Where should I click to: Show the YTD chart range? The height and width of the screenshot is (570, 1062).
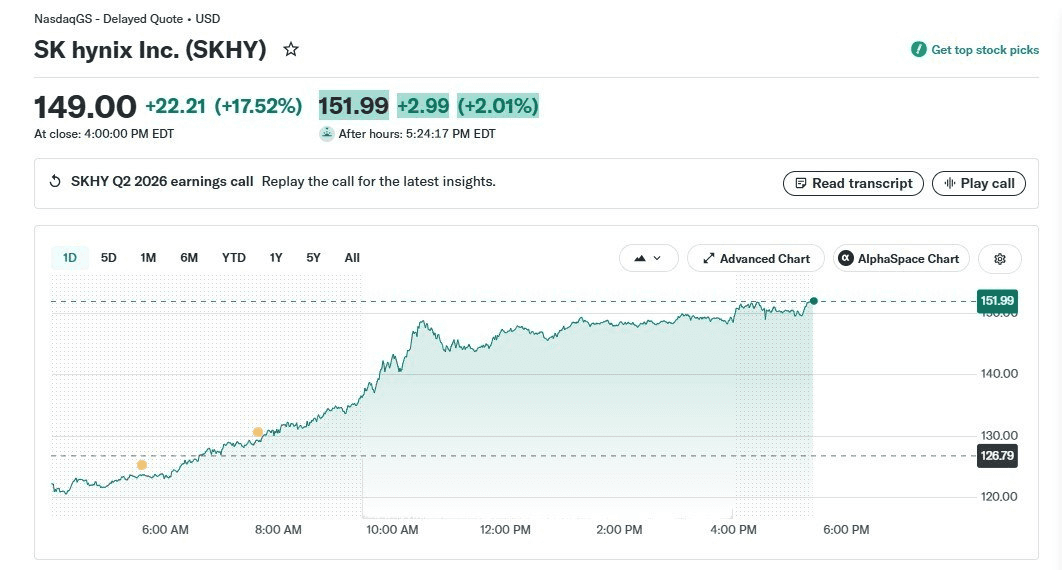[234, 258]
